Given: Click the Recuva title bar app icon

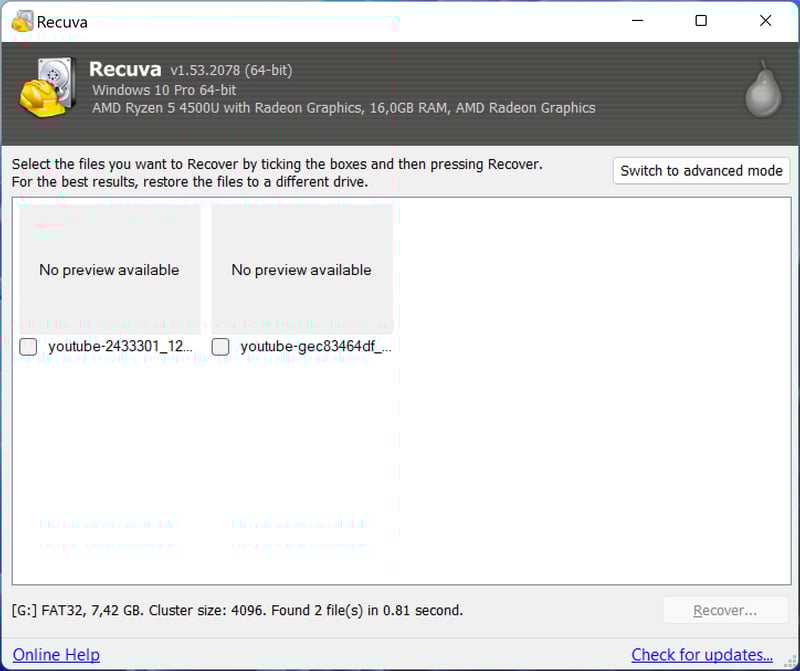Looking at the screenshot, I should [x=22, y=21].
